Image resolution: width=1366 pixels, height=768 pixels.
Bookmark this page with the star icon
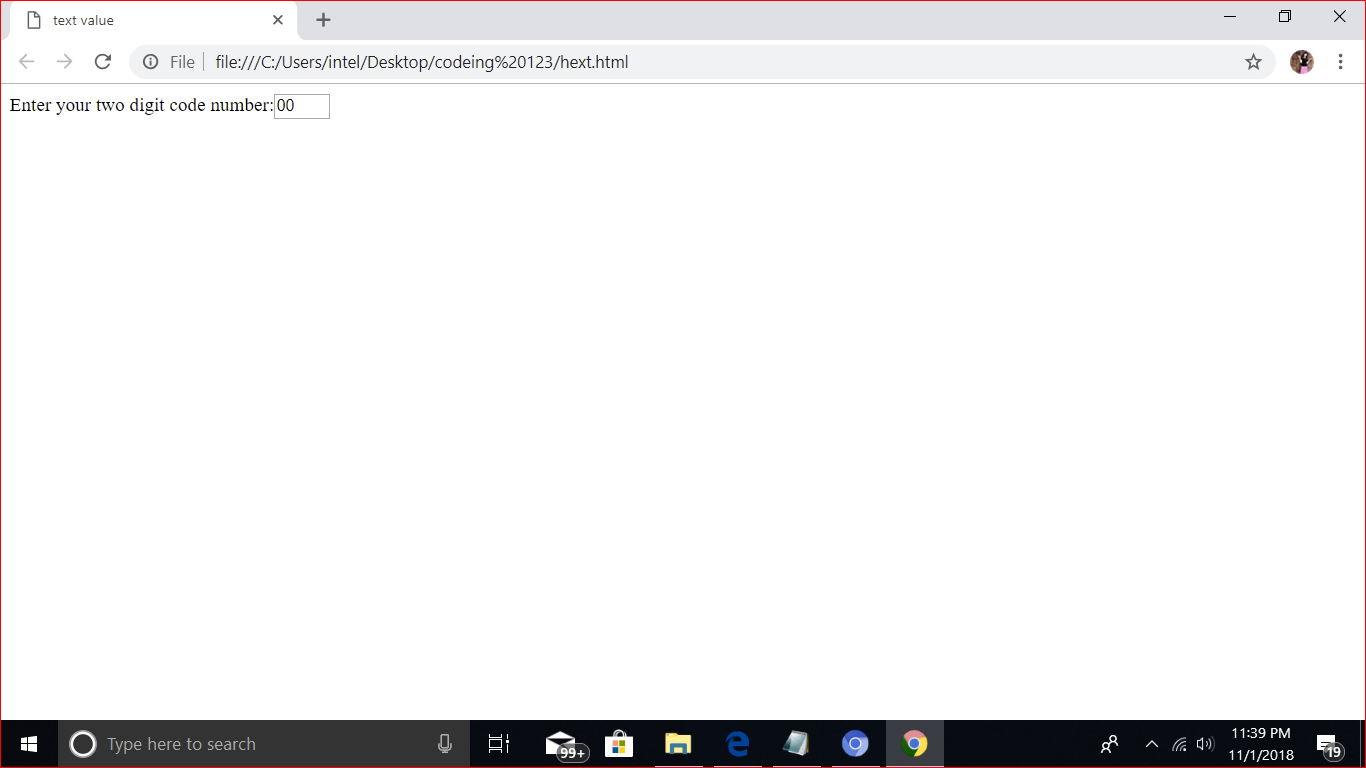tap(1254, 61)
